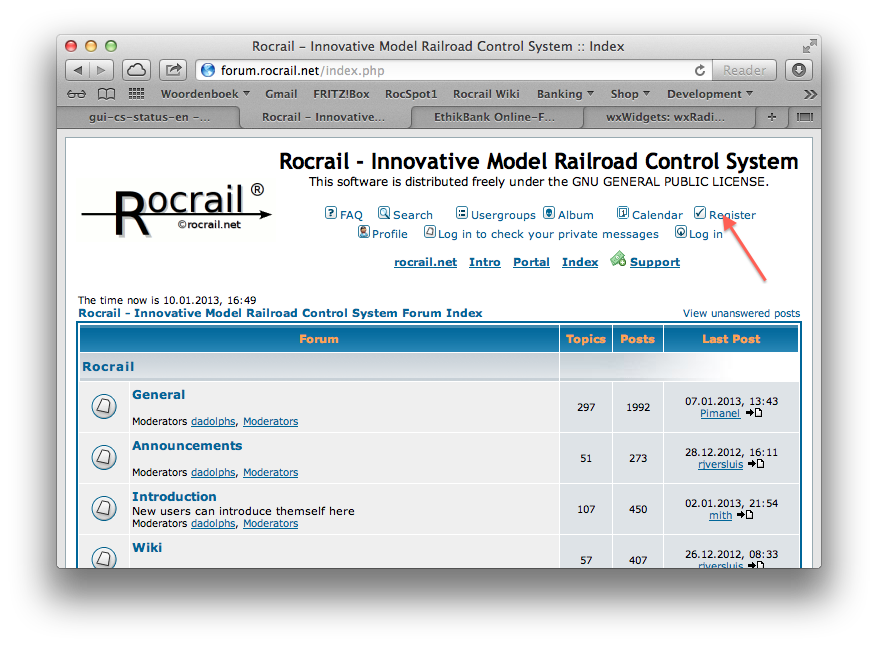Click the Support money icon

click(x=618, y=260)
